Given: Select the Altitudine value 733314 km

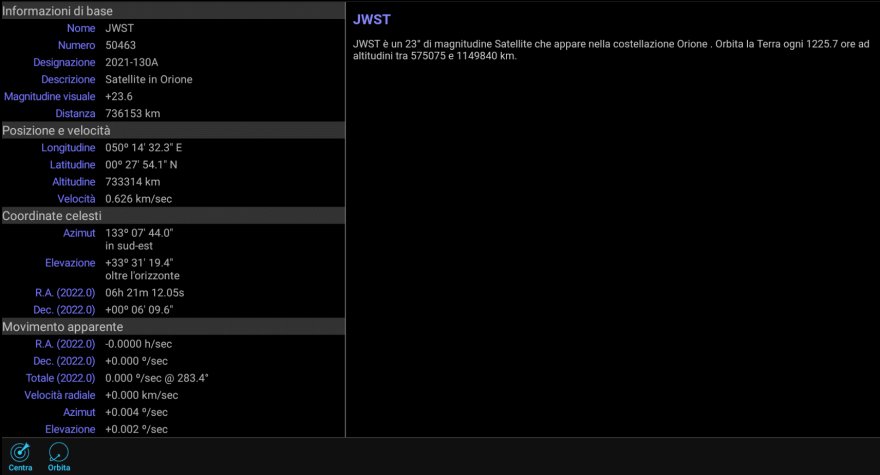Looking at the screenshot, I should pyautogui.click(x=132, y=182).
